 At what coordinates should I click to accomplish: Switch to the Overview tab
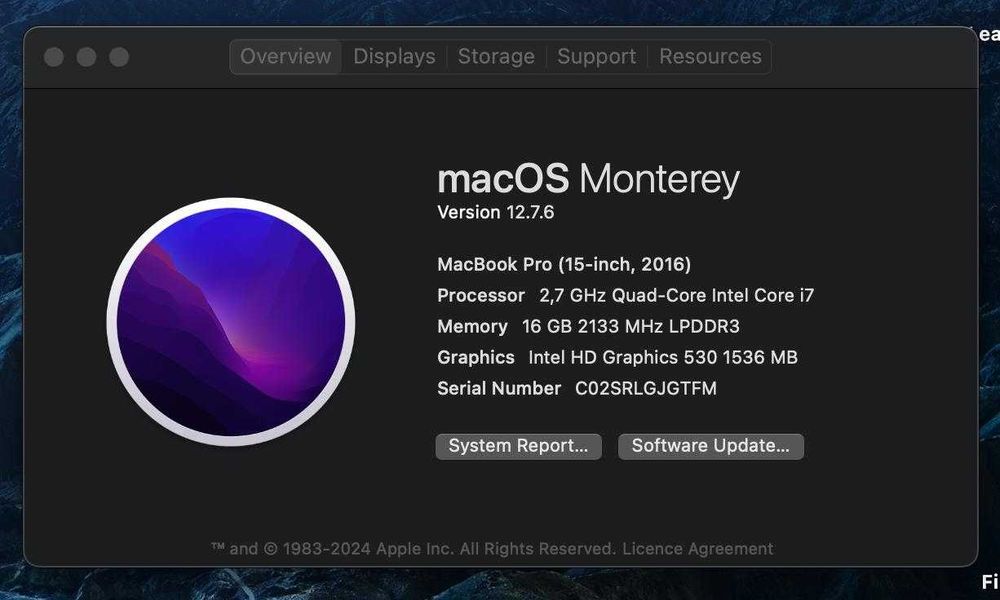(285, 57)
